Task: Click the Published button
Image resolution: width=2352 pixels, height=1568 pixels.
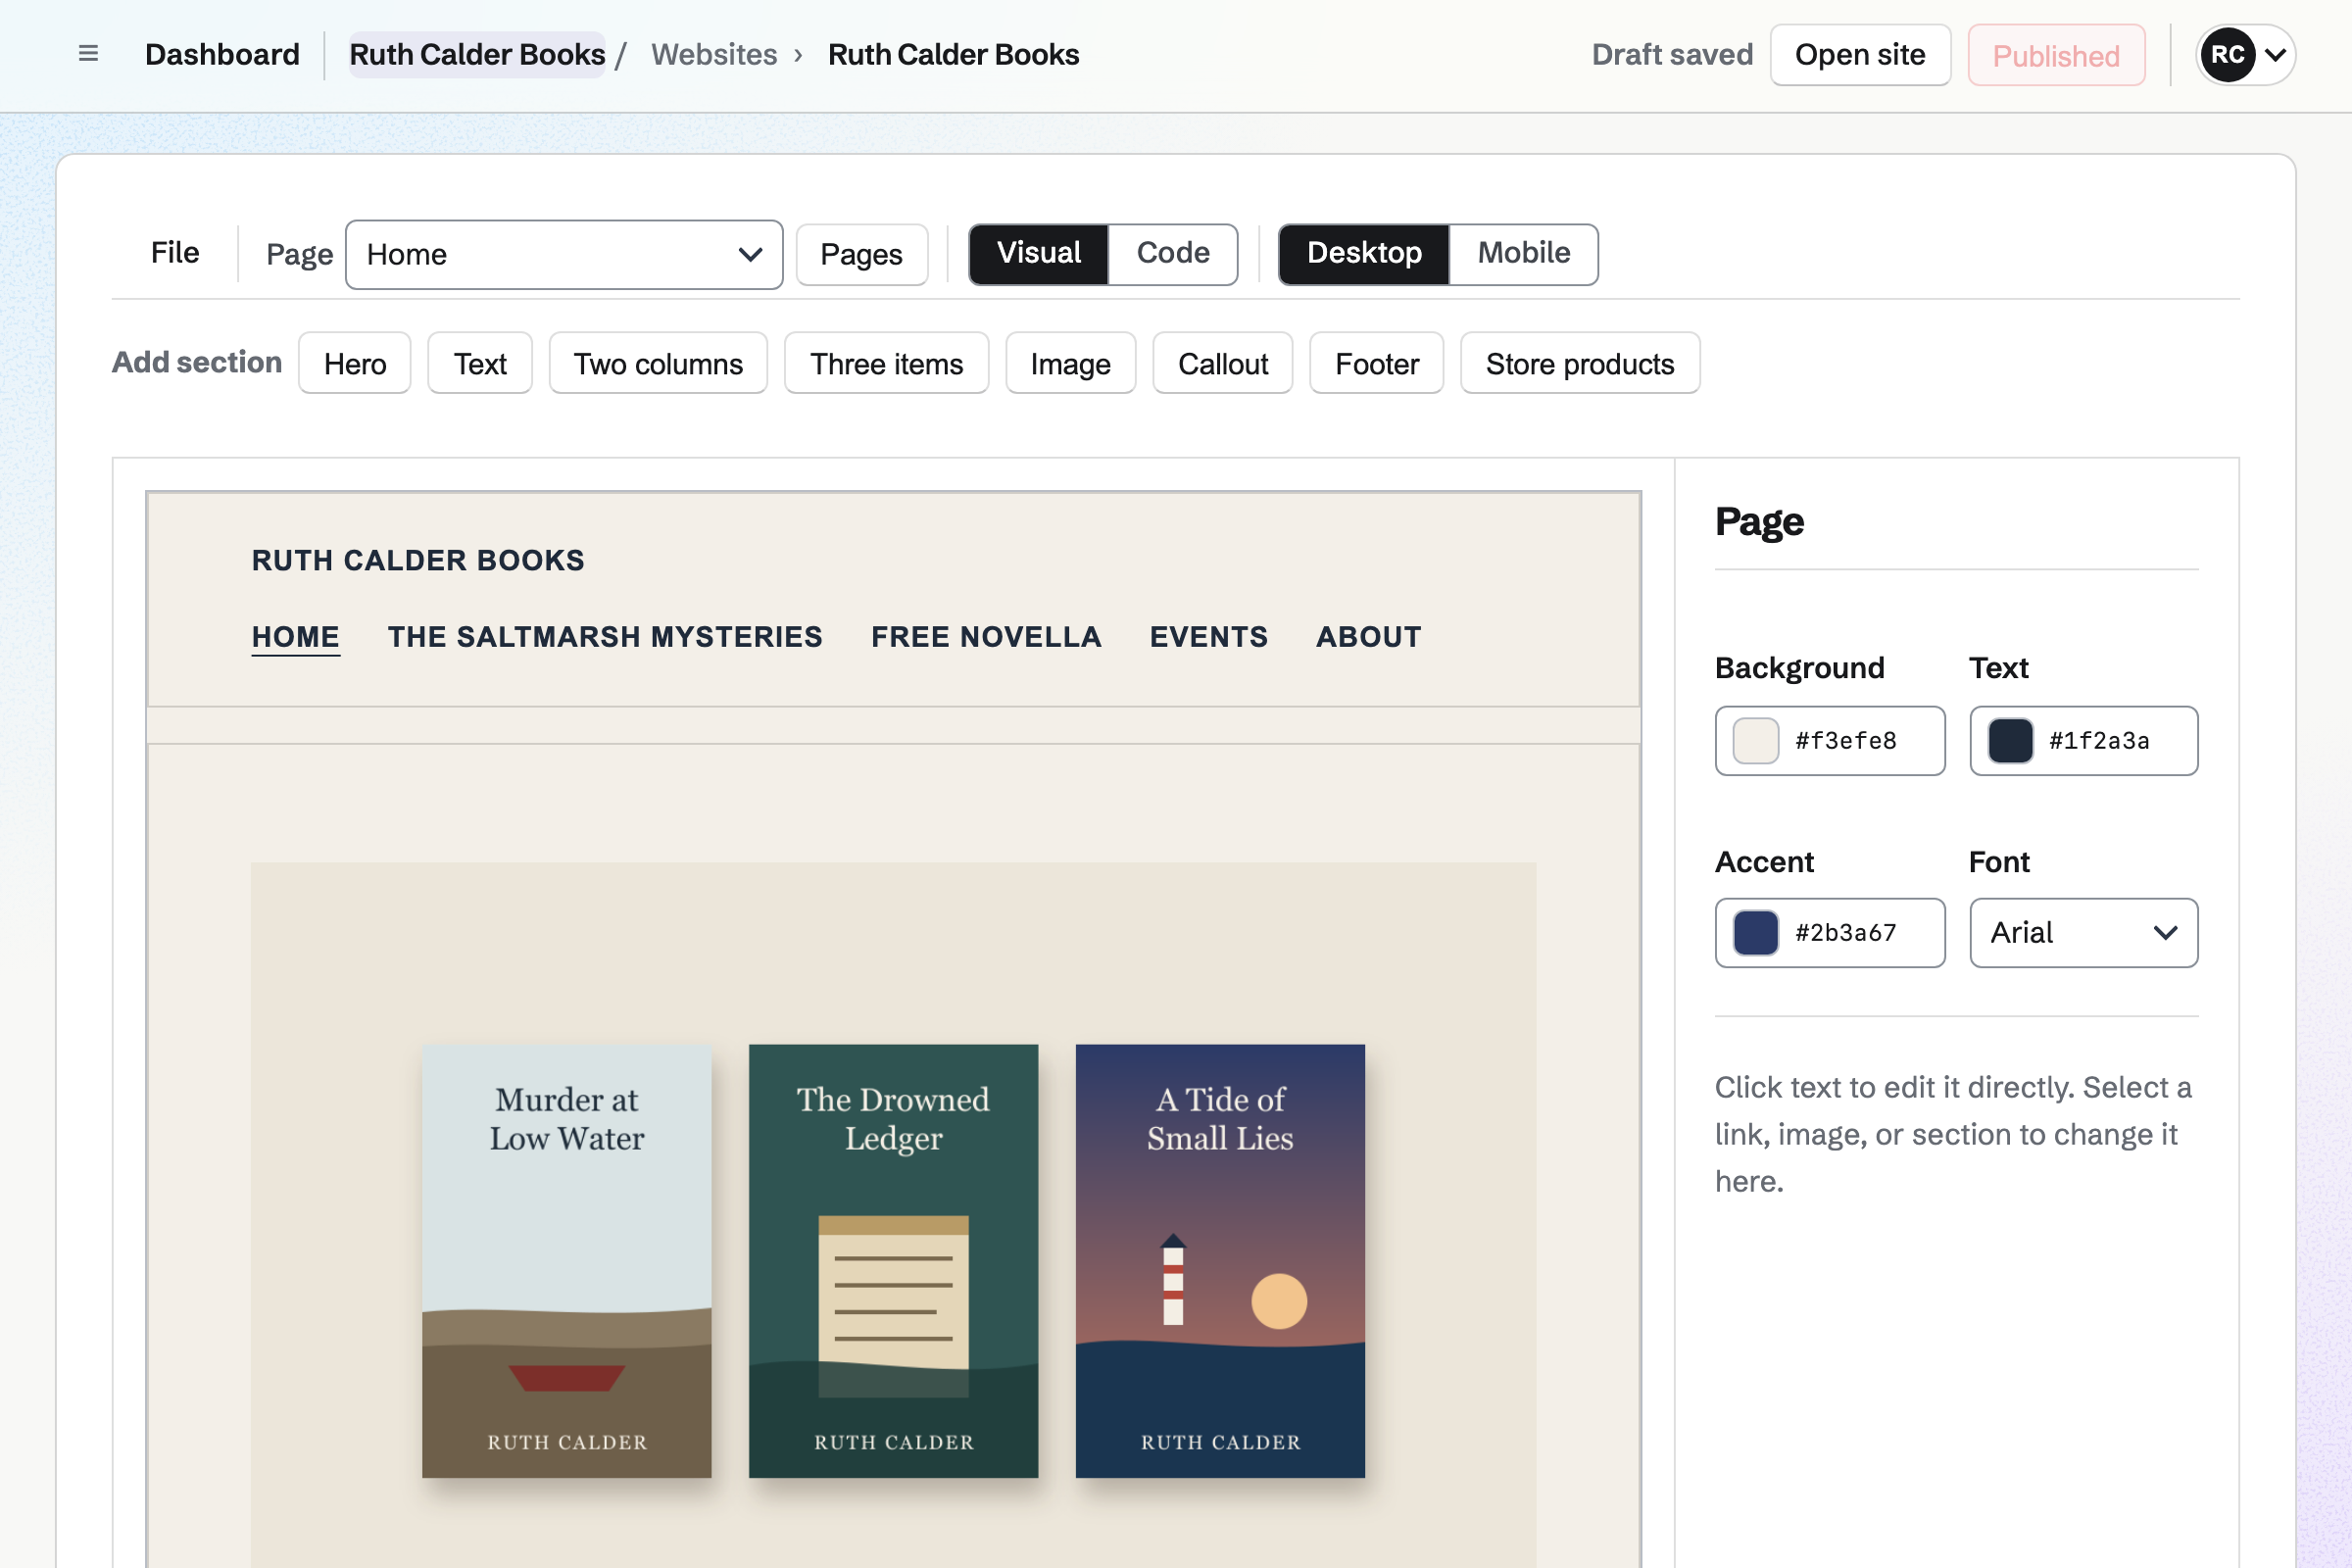Action: click(2056, 55)
